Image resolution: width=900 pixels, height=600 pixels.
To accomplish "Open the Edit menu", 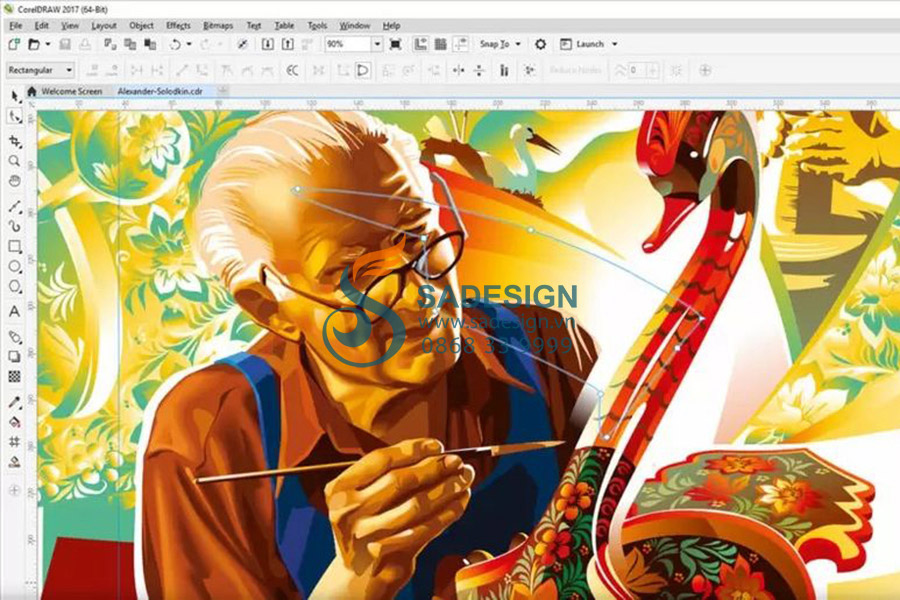I will click(41, 26).
